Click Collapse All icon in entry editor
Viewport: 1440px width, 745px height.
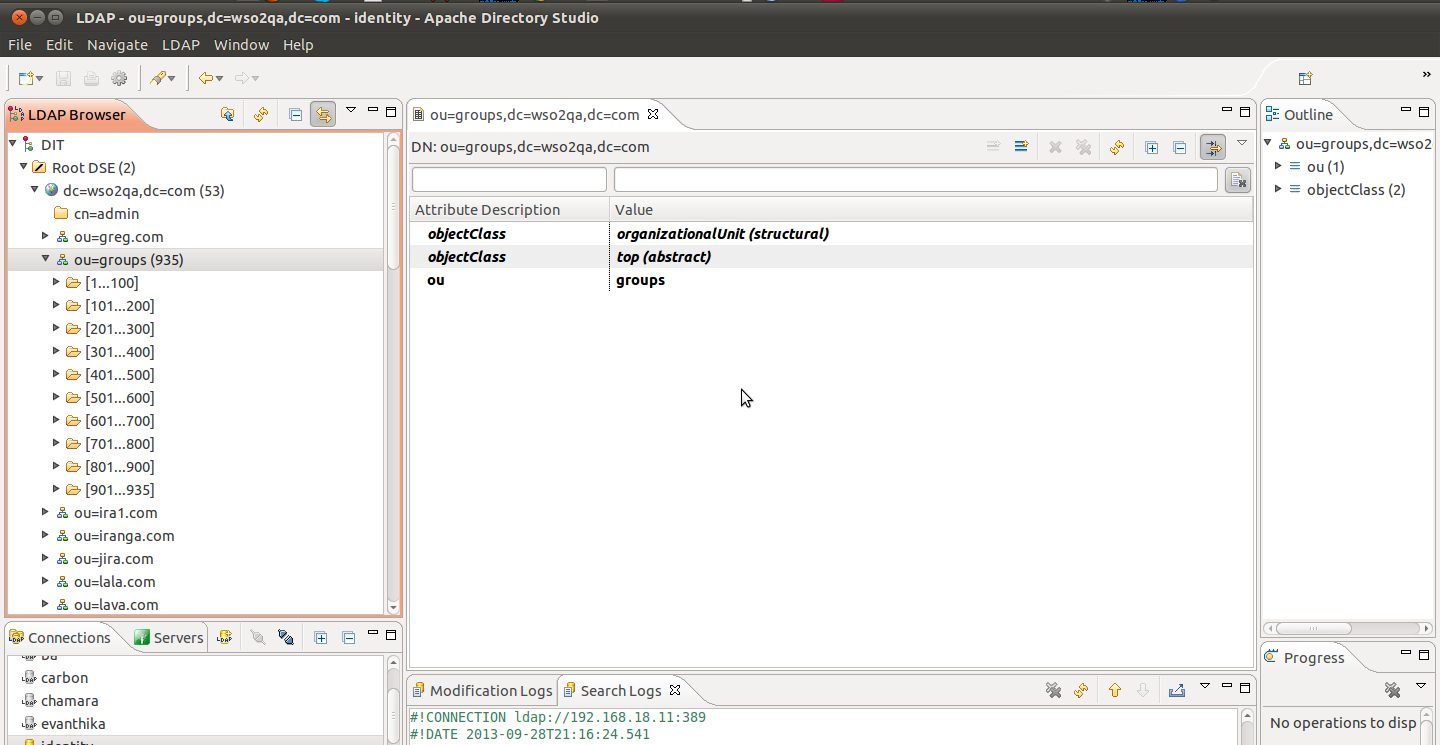1179,147
